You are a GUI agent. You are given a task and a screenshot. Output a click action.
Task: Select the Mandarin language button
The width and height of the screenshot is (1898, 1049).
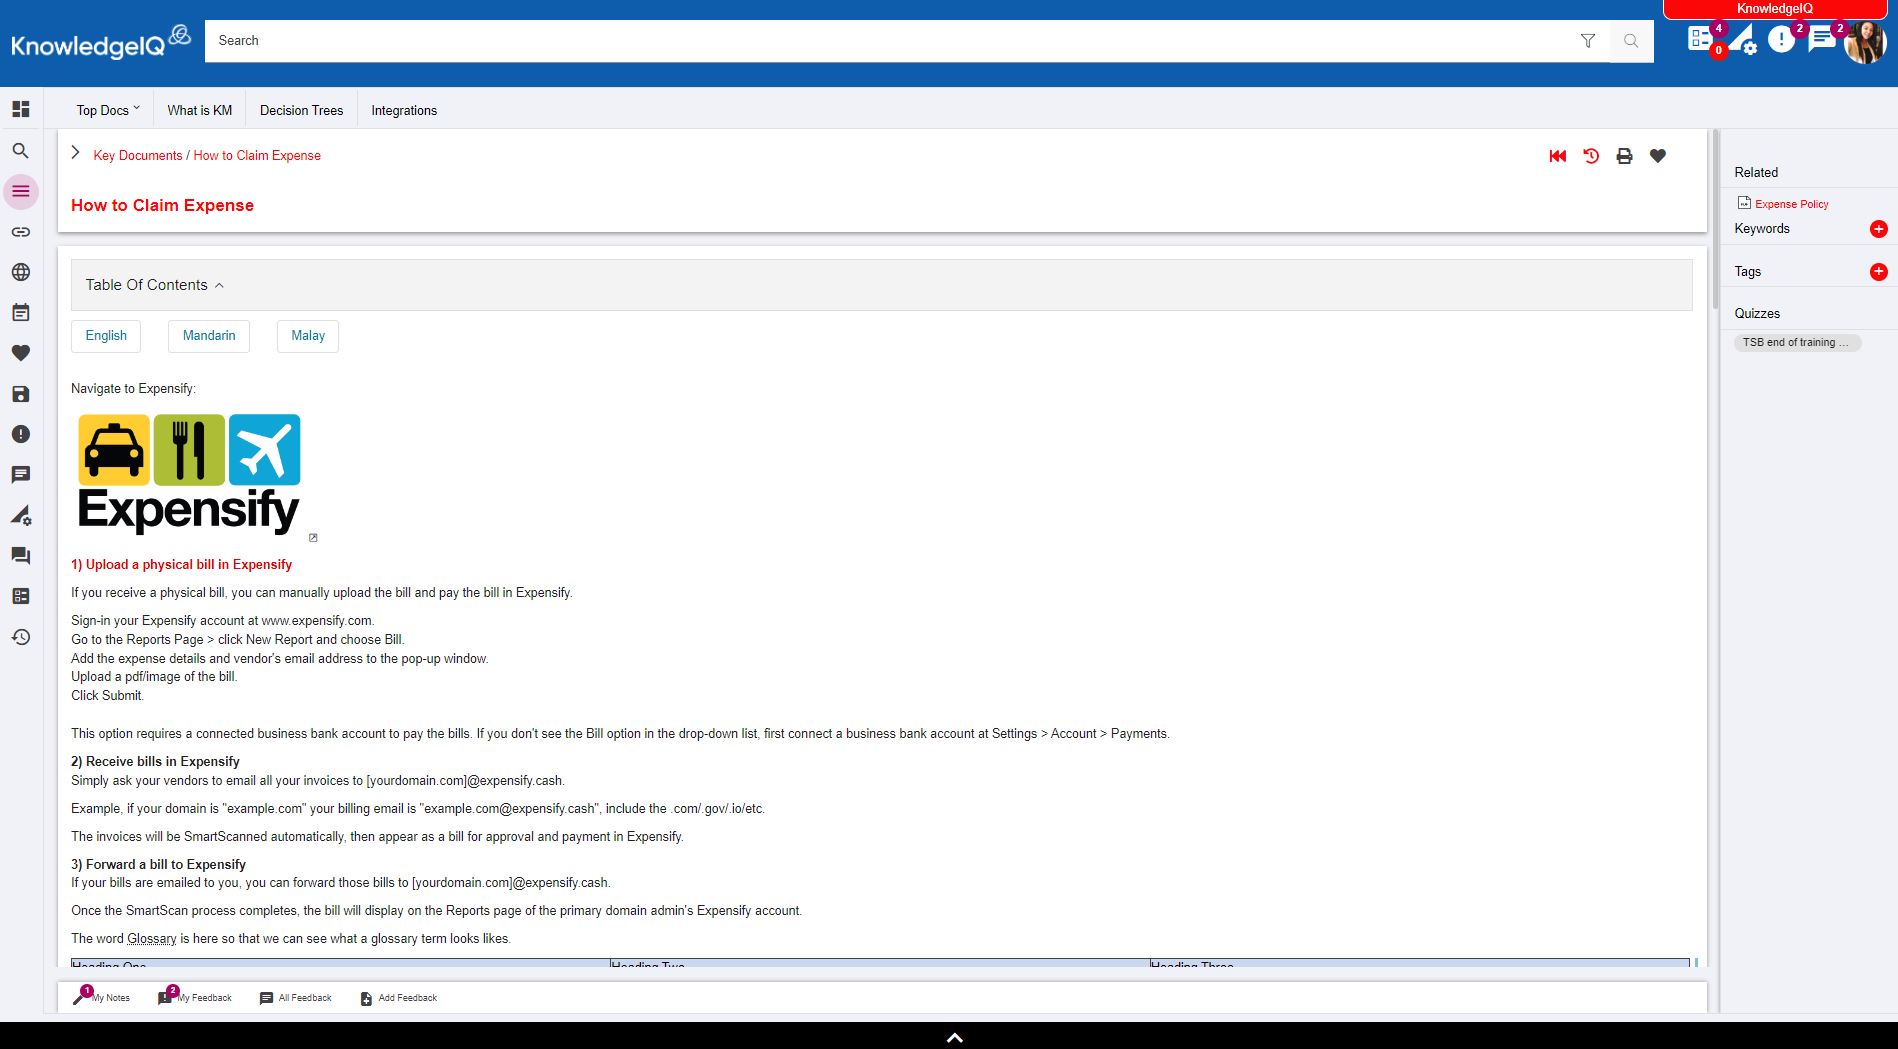[208, 336]
